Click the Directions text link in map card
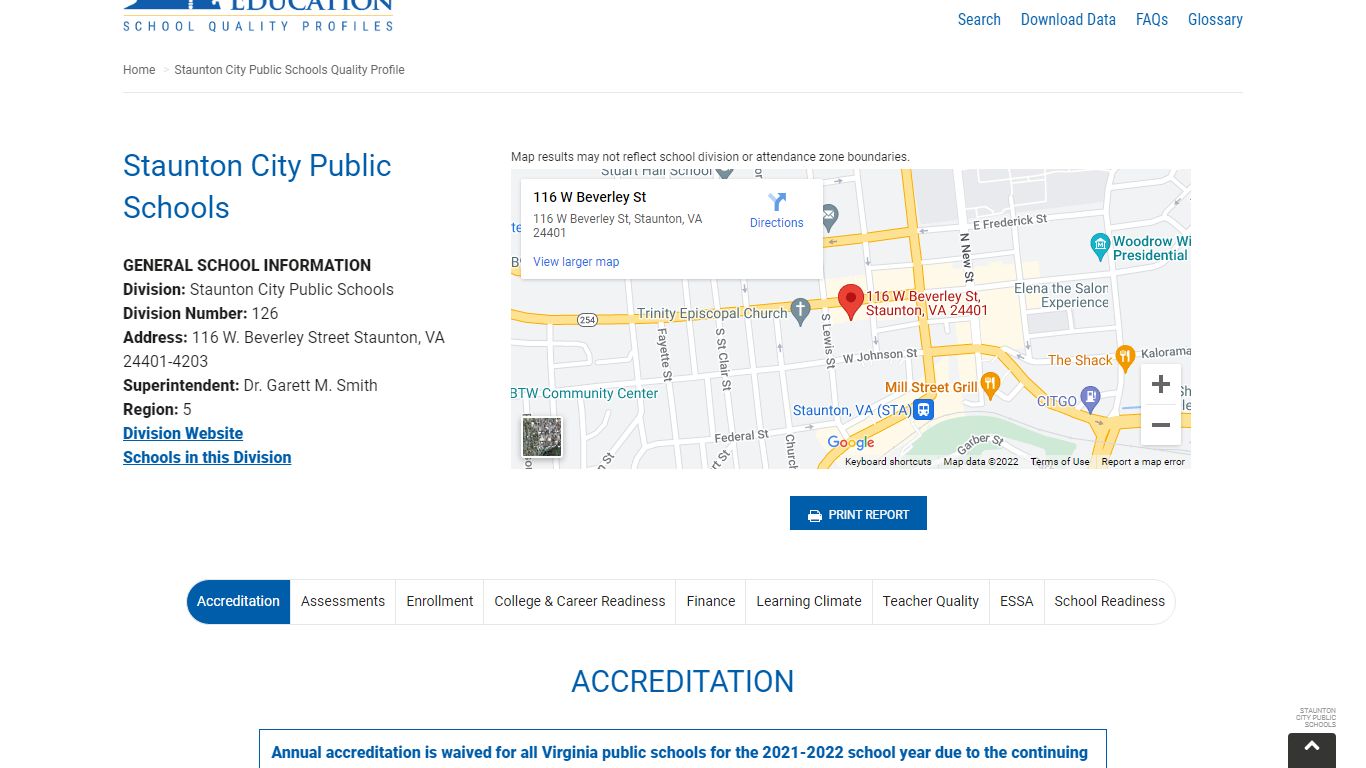This screenshot has height=768, width=1366. (x=777, y=223)
